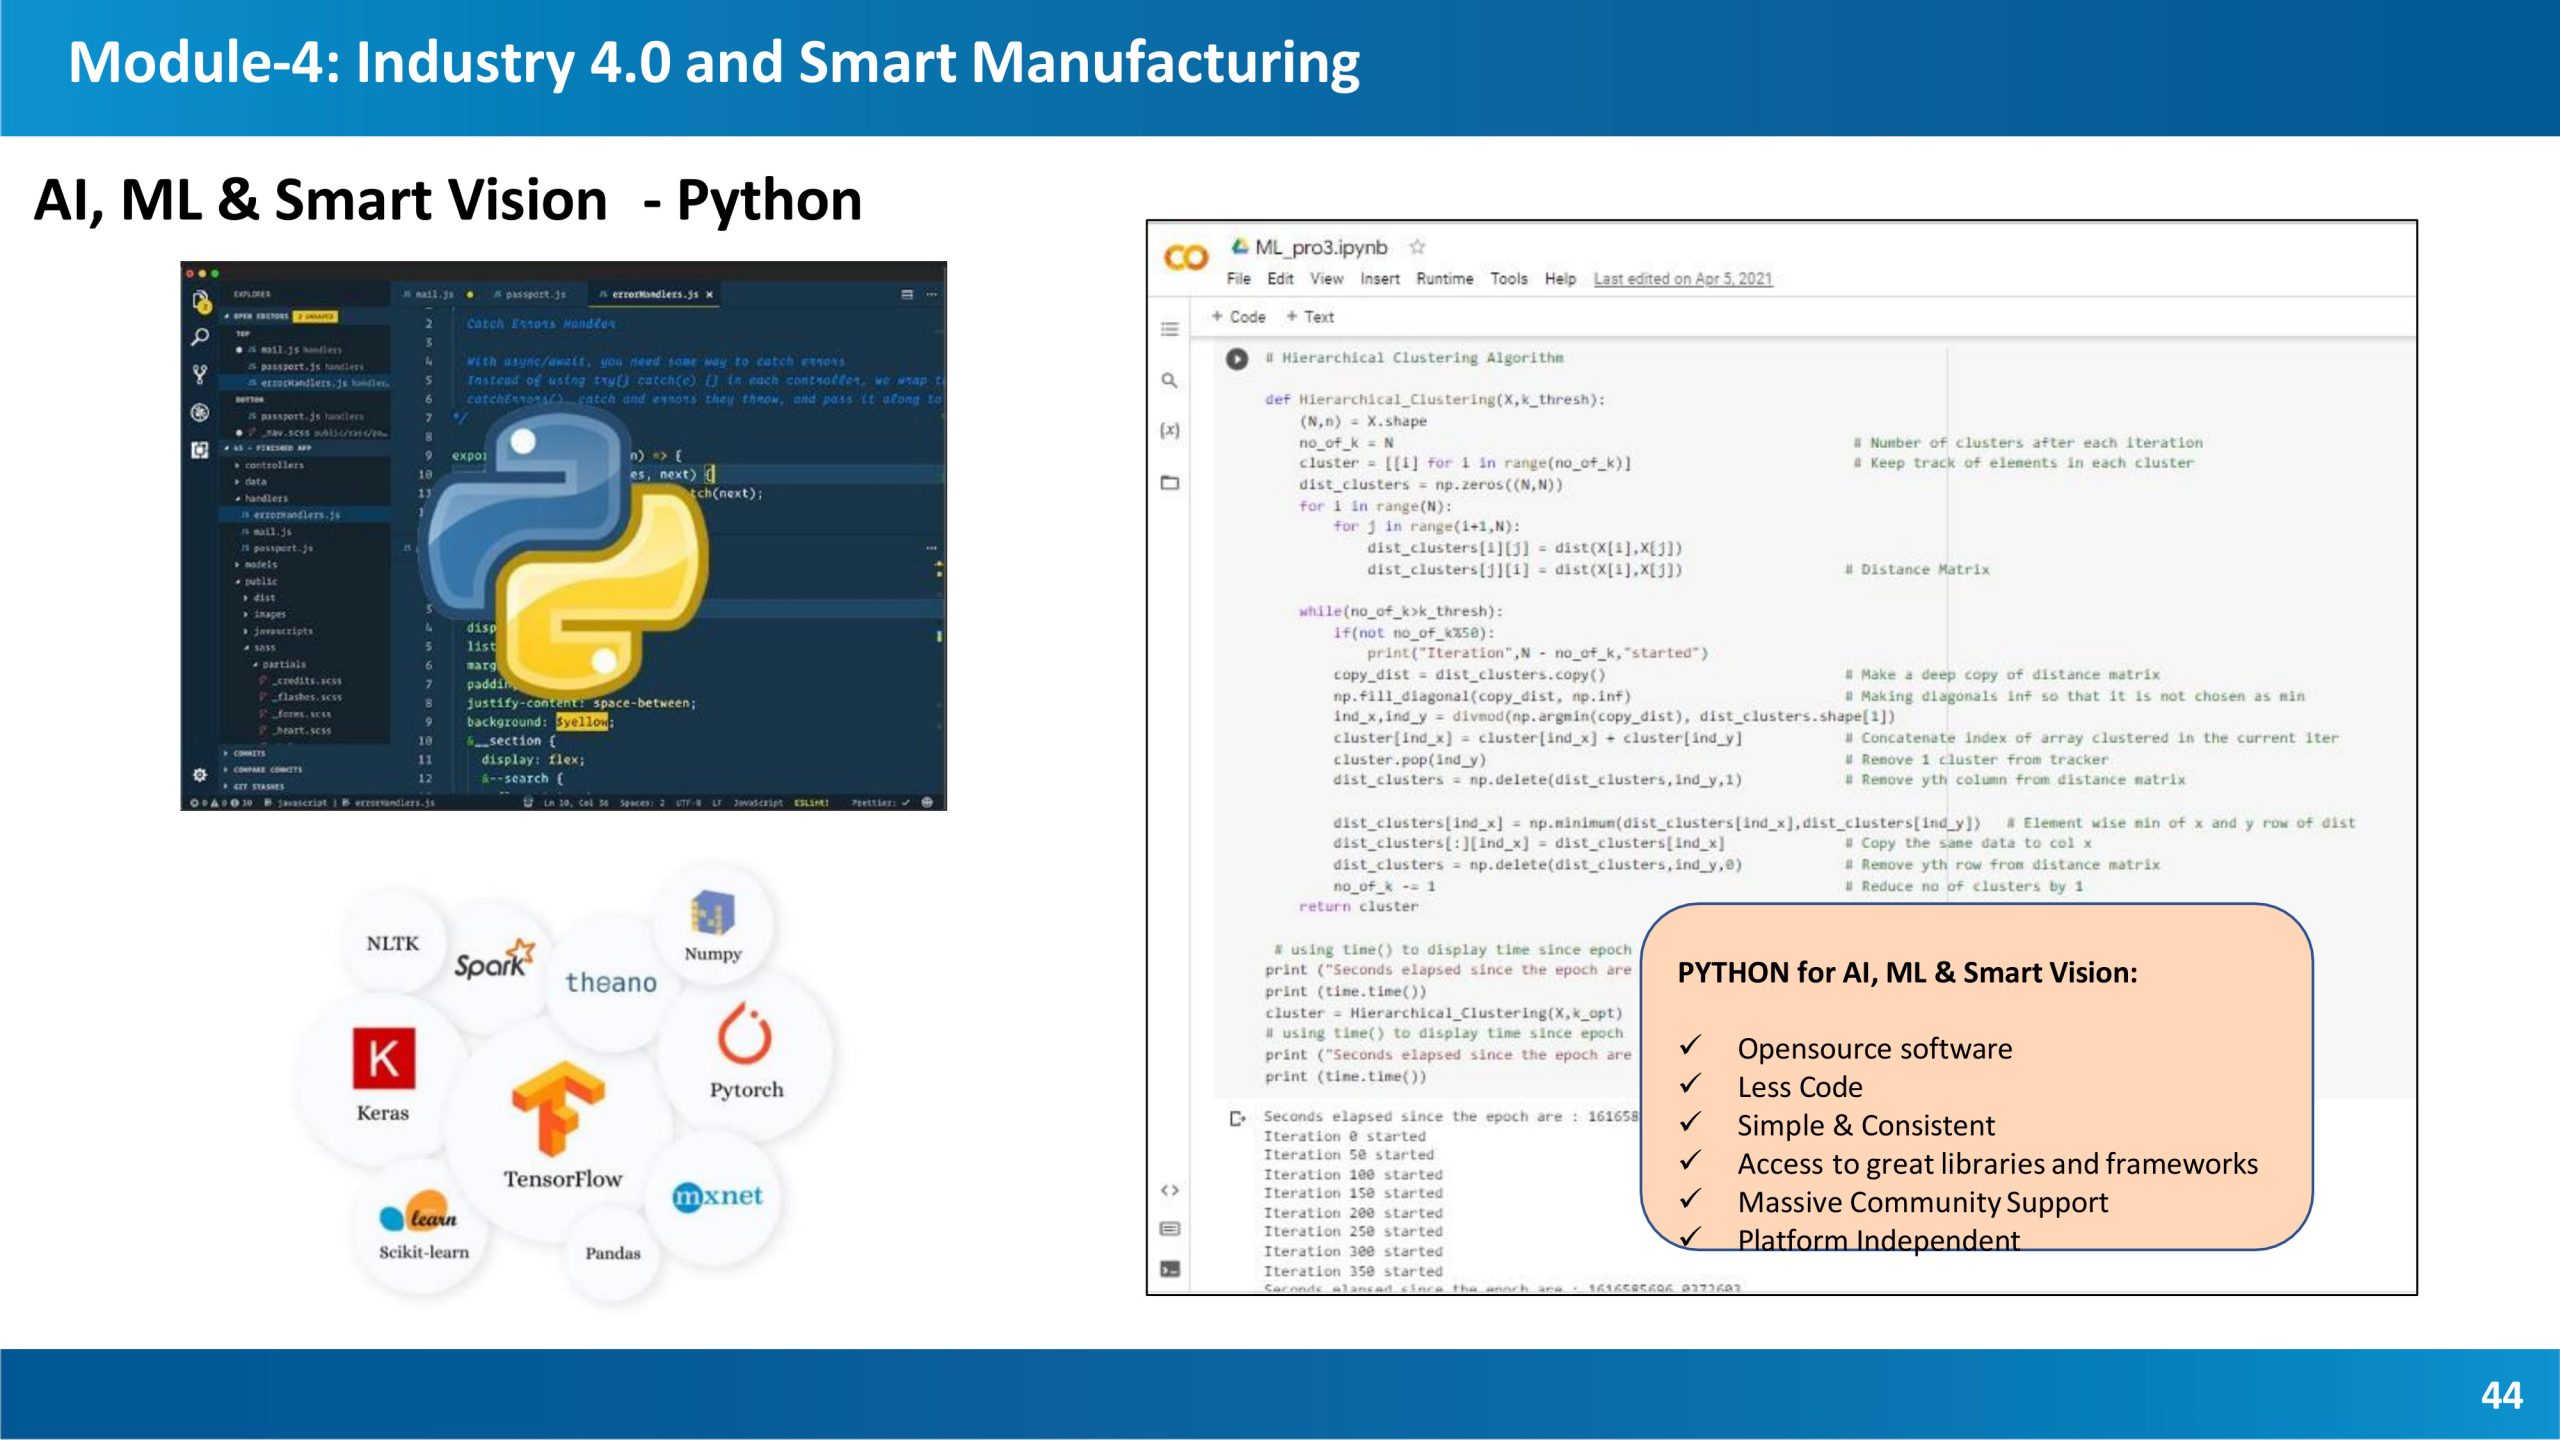Viewport: 2560px width, 1440px height.
Task: Click ESLint in VS Code status bar
Action: pos(811,802)
